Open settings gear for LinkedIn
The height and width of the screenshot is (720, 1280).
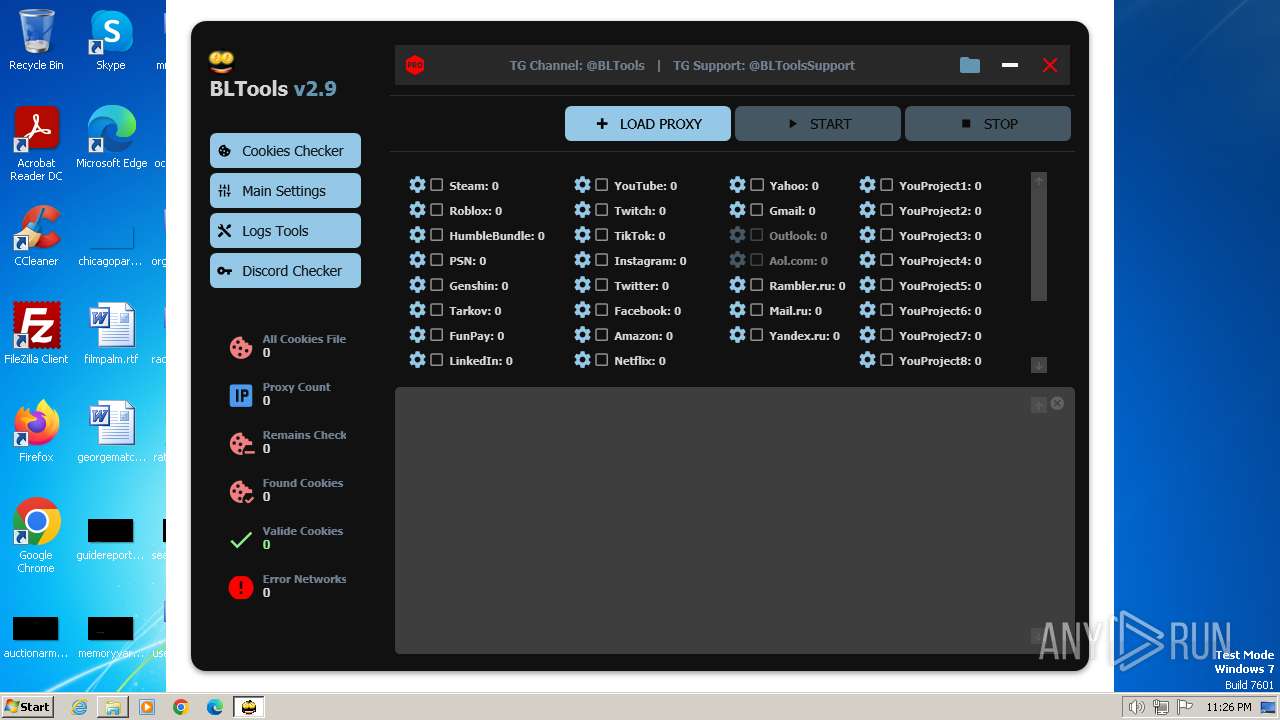tap(418, 360)
